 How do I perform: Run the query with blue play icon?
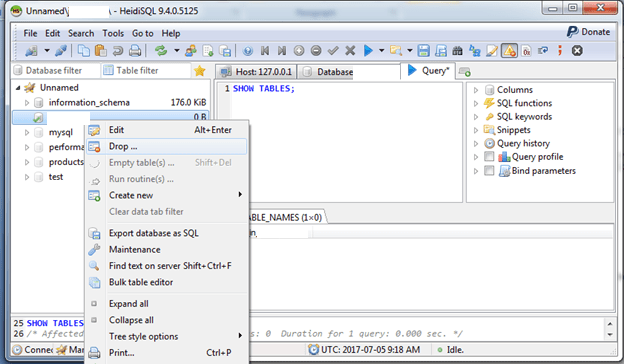[x=368, y=51]
